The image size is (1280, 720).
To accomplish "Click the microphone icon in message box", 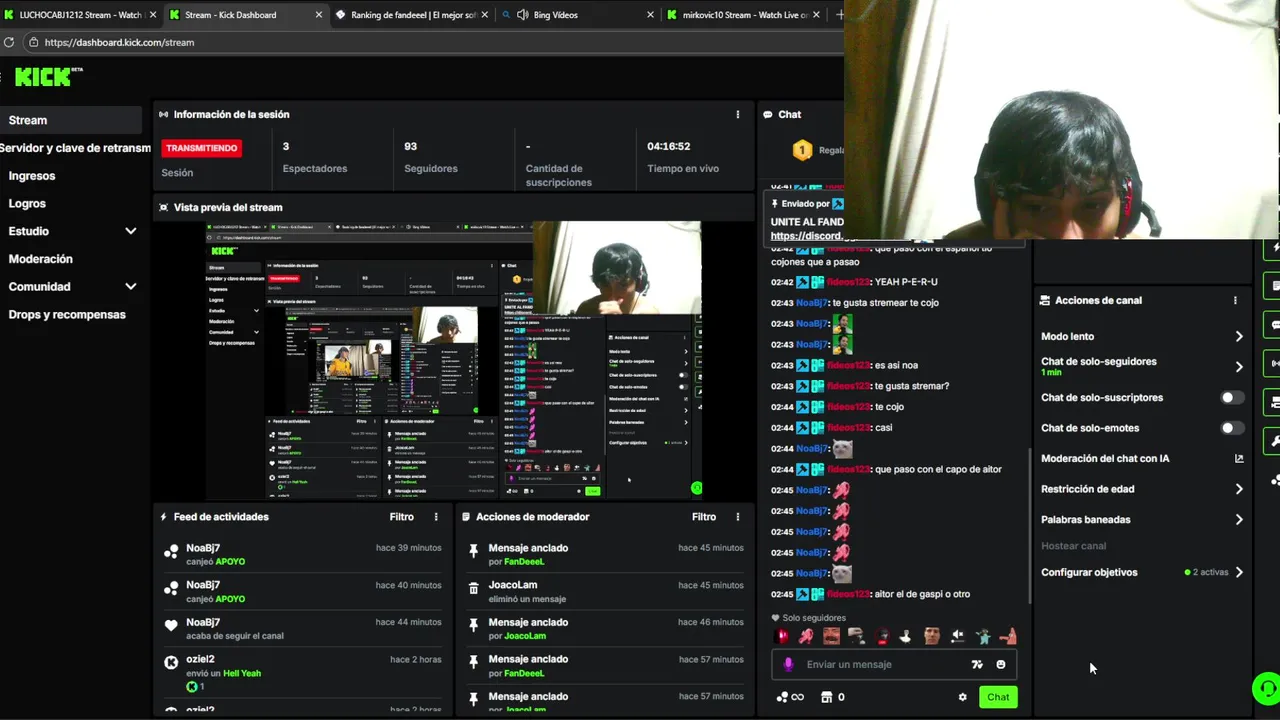I will click(788, 664).
